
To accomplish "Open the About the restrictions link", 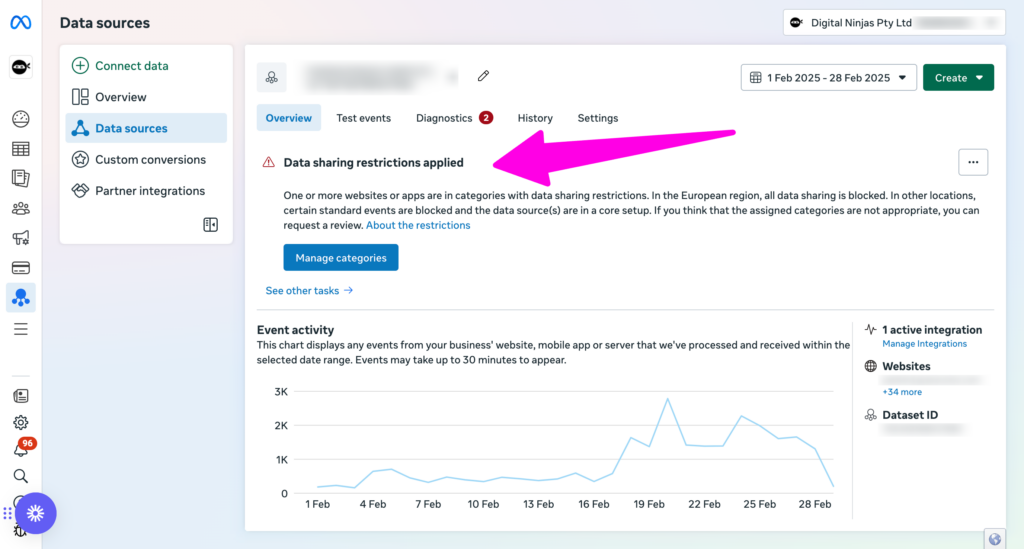I will tap(418, 225).
